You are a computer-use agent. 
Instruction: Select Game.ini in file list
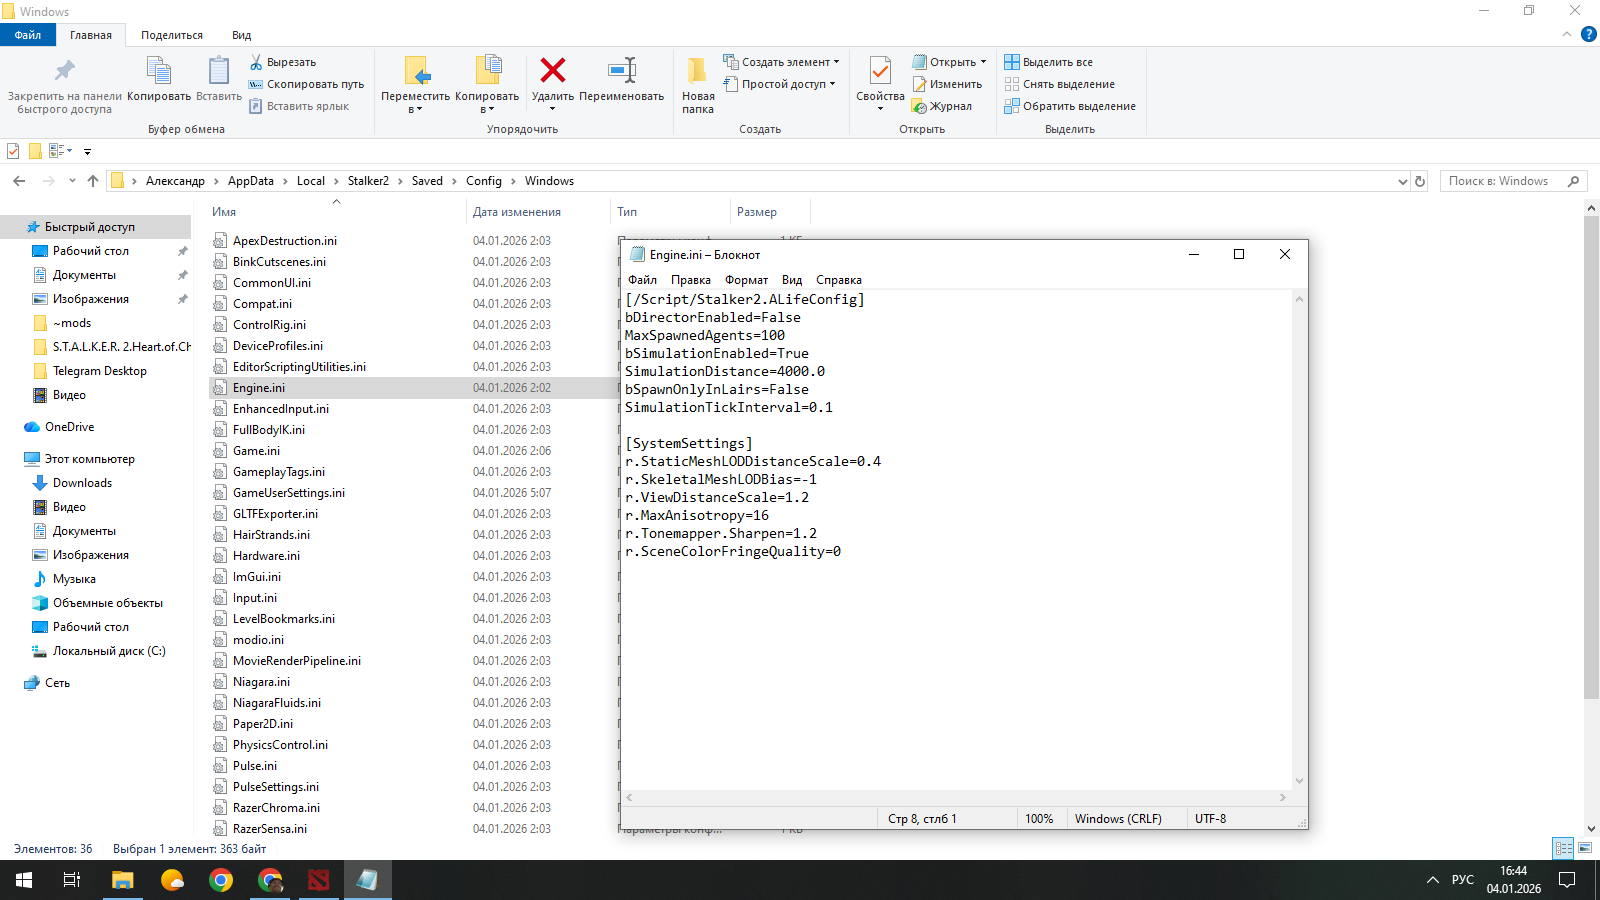256,451
